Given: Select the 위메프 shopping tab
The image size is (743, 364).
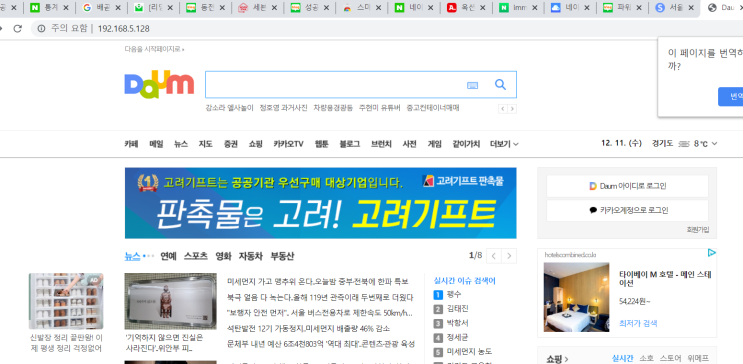Looking at the screenshot, I should (698, 359).
